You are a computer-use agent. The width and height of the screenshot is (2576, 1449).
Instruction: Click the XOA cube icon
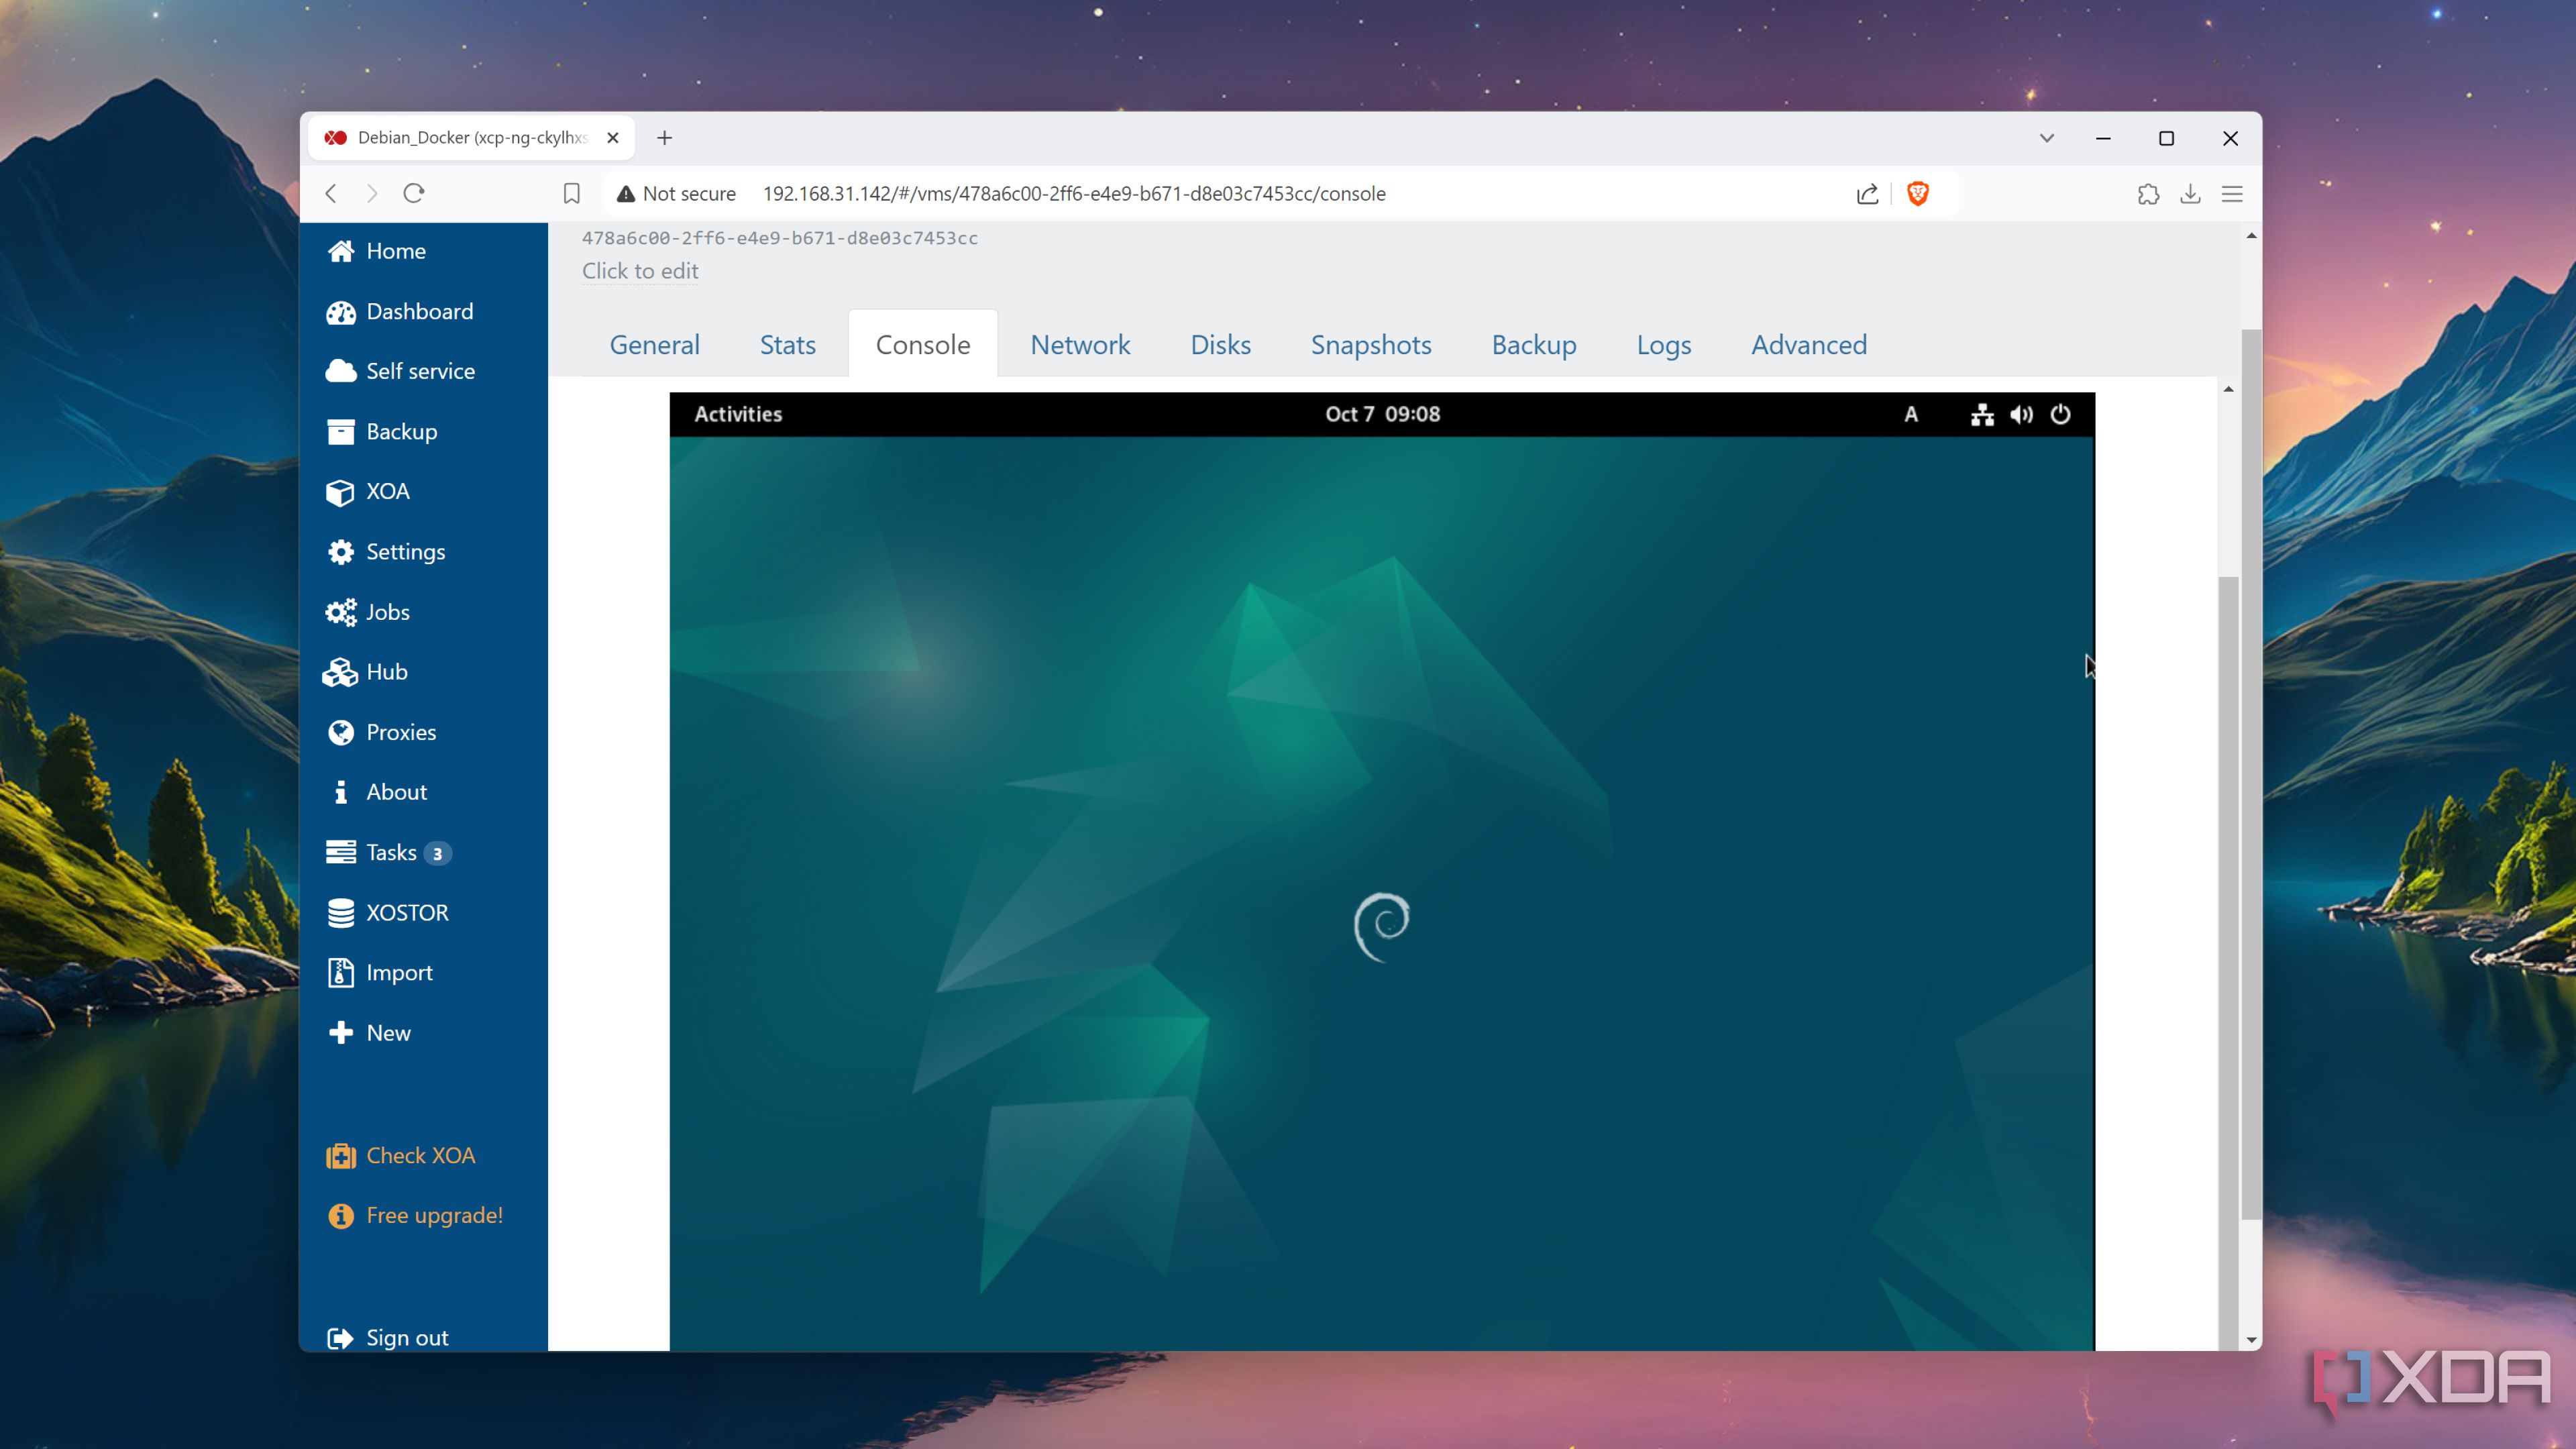340,492
